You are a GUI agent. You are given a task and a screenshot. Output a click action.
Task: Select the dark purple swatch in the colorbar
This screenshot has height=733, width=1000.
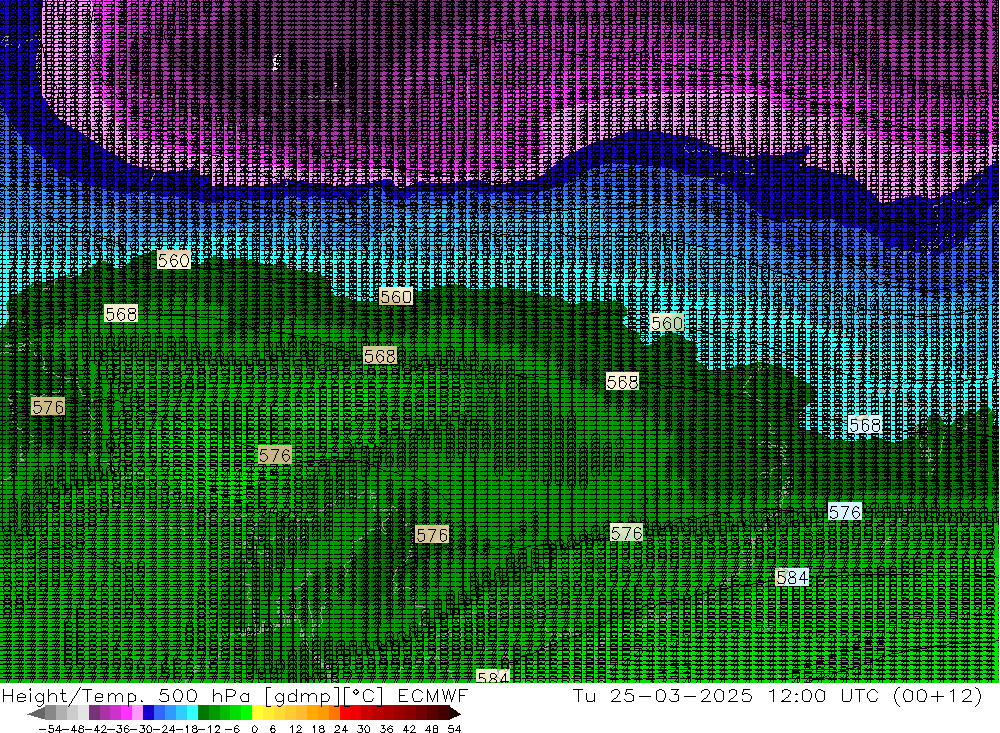(94, 713)
